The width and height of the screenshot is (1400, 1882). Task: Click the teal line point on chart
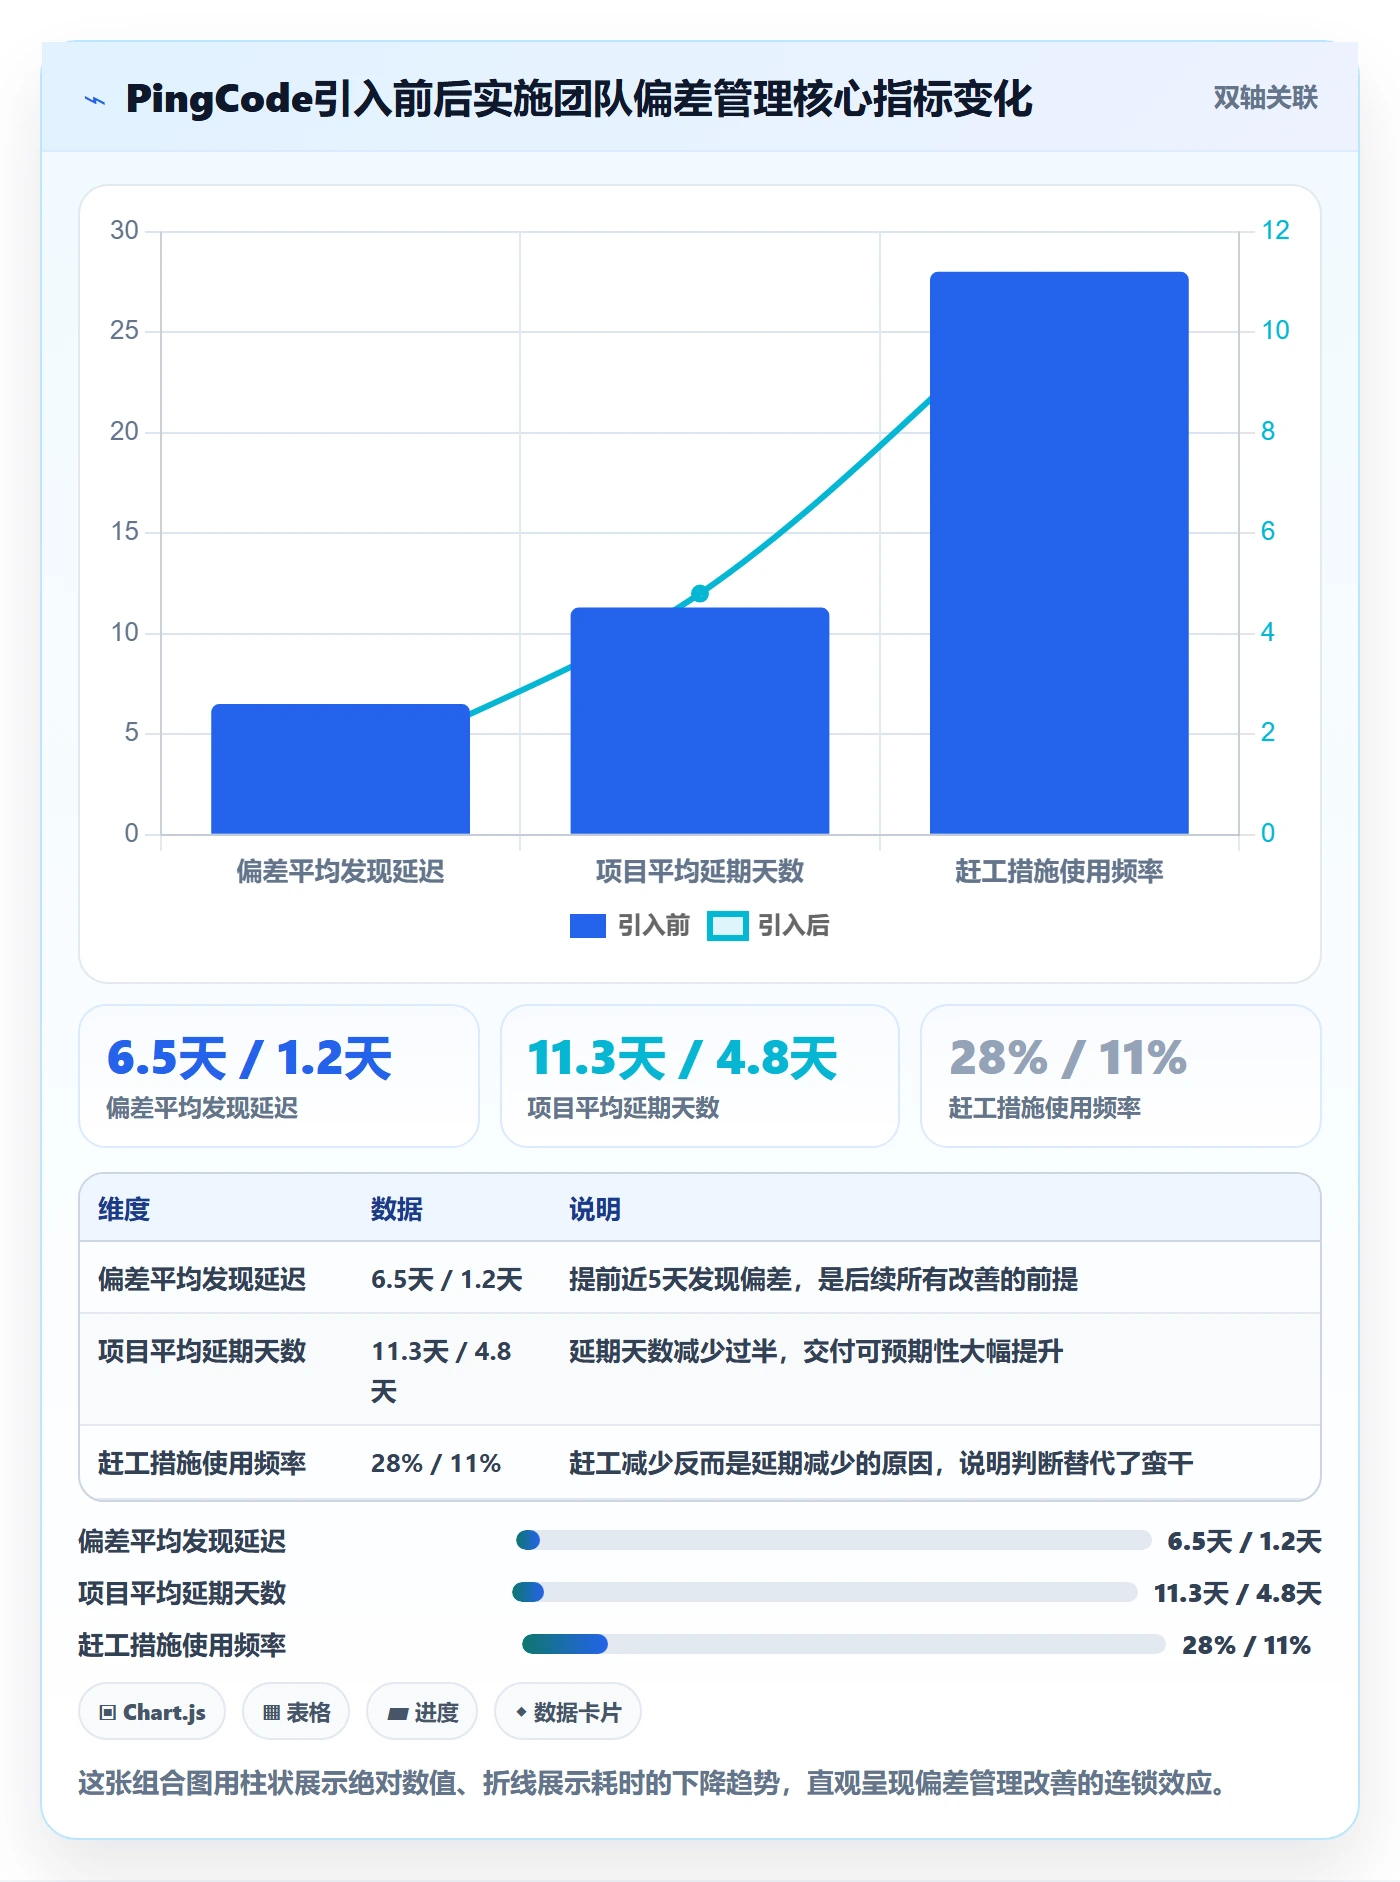tap(700, 593)
